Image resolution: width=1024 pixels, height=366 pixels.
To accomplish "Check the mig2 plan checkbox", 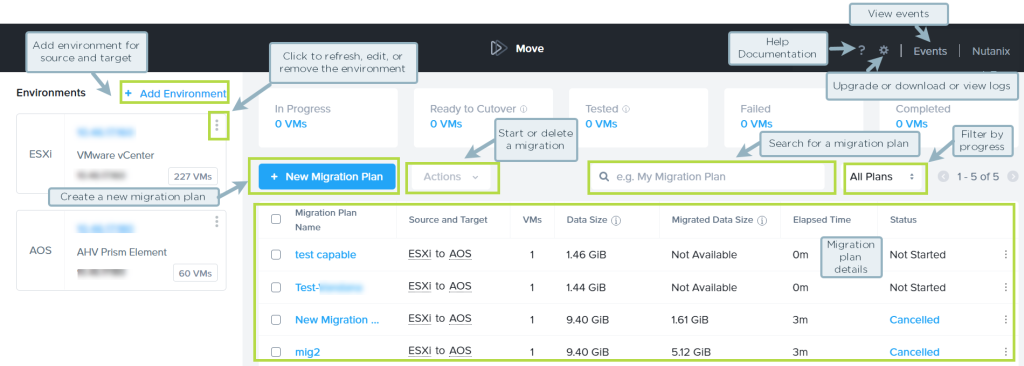I will [x=276, y=352].
